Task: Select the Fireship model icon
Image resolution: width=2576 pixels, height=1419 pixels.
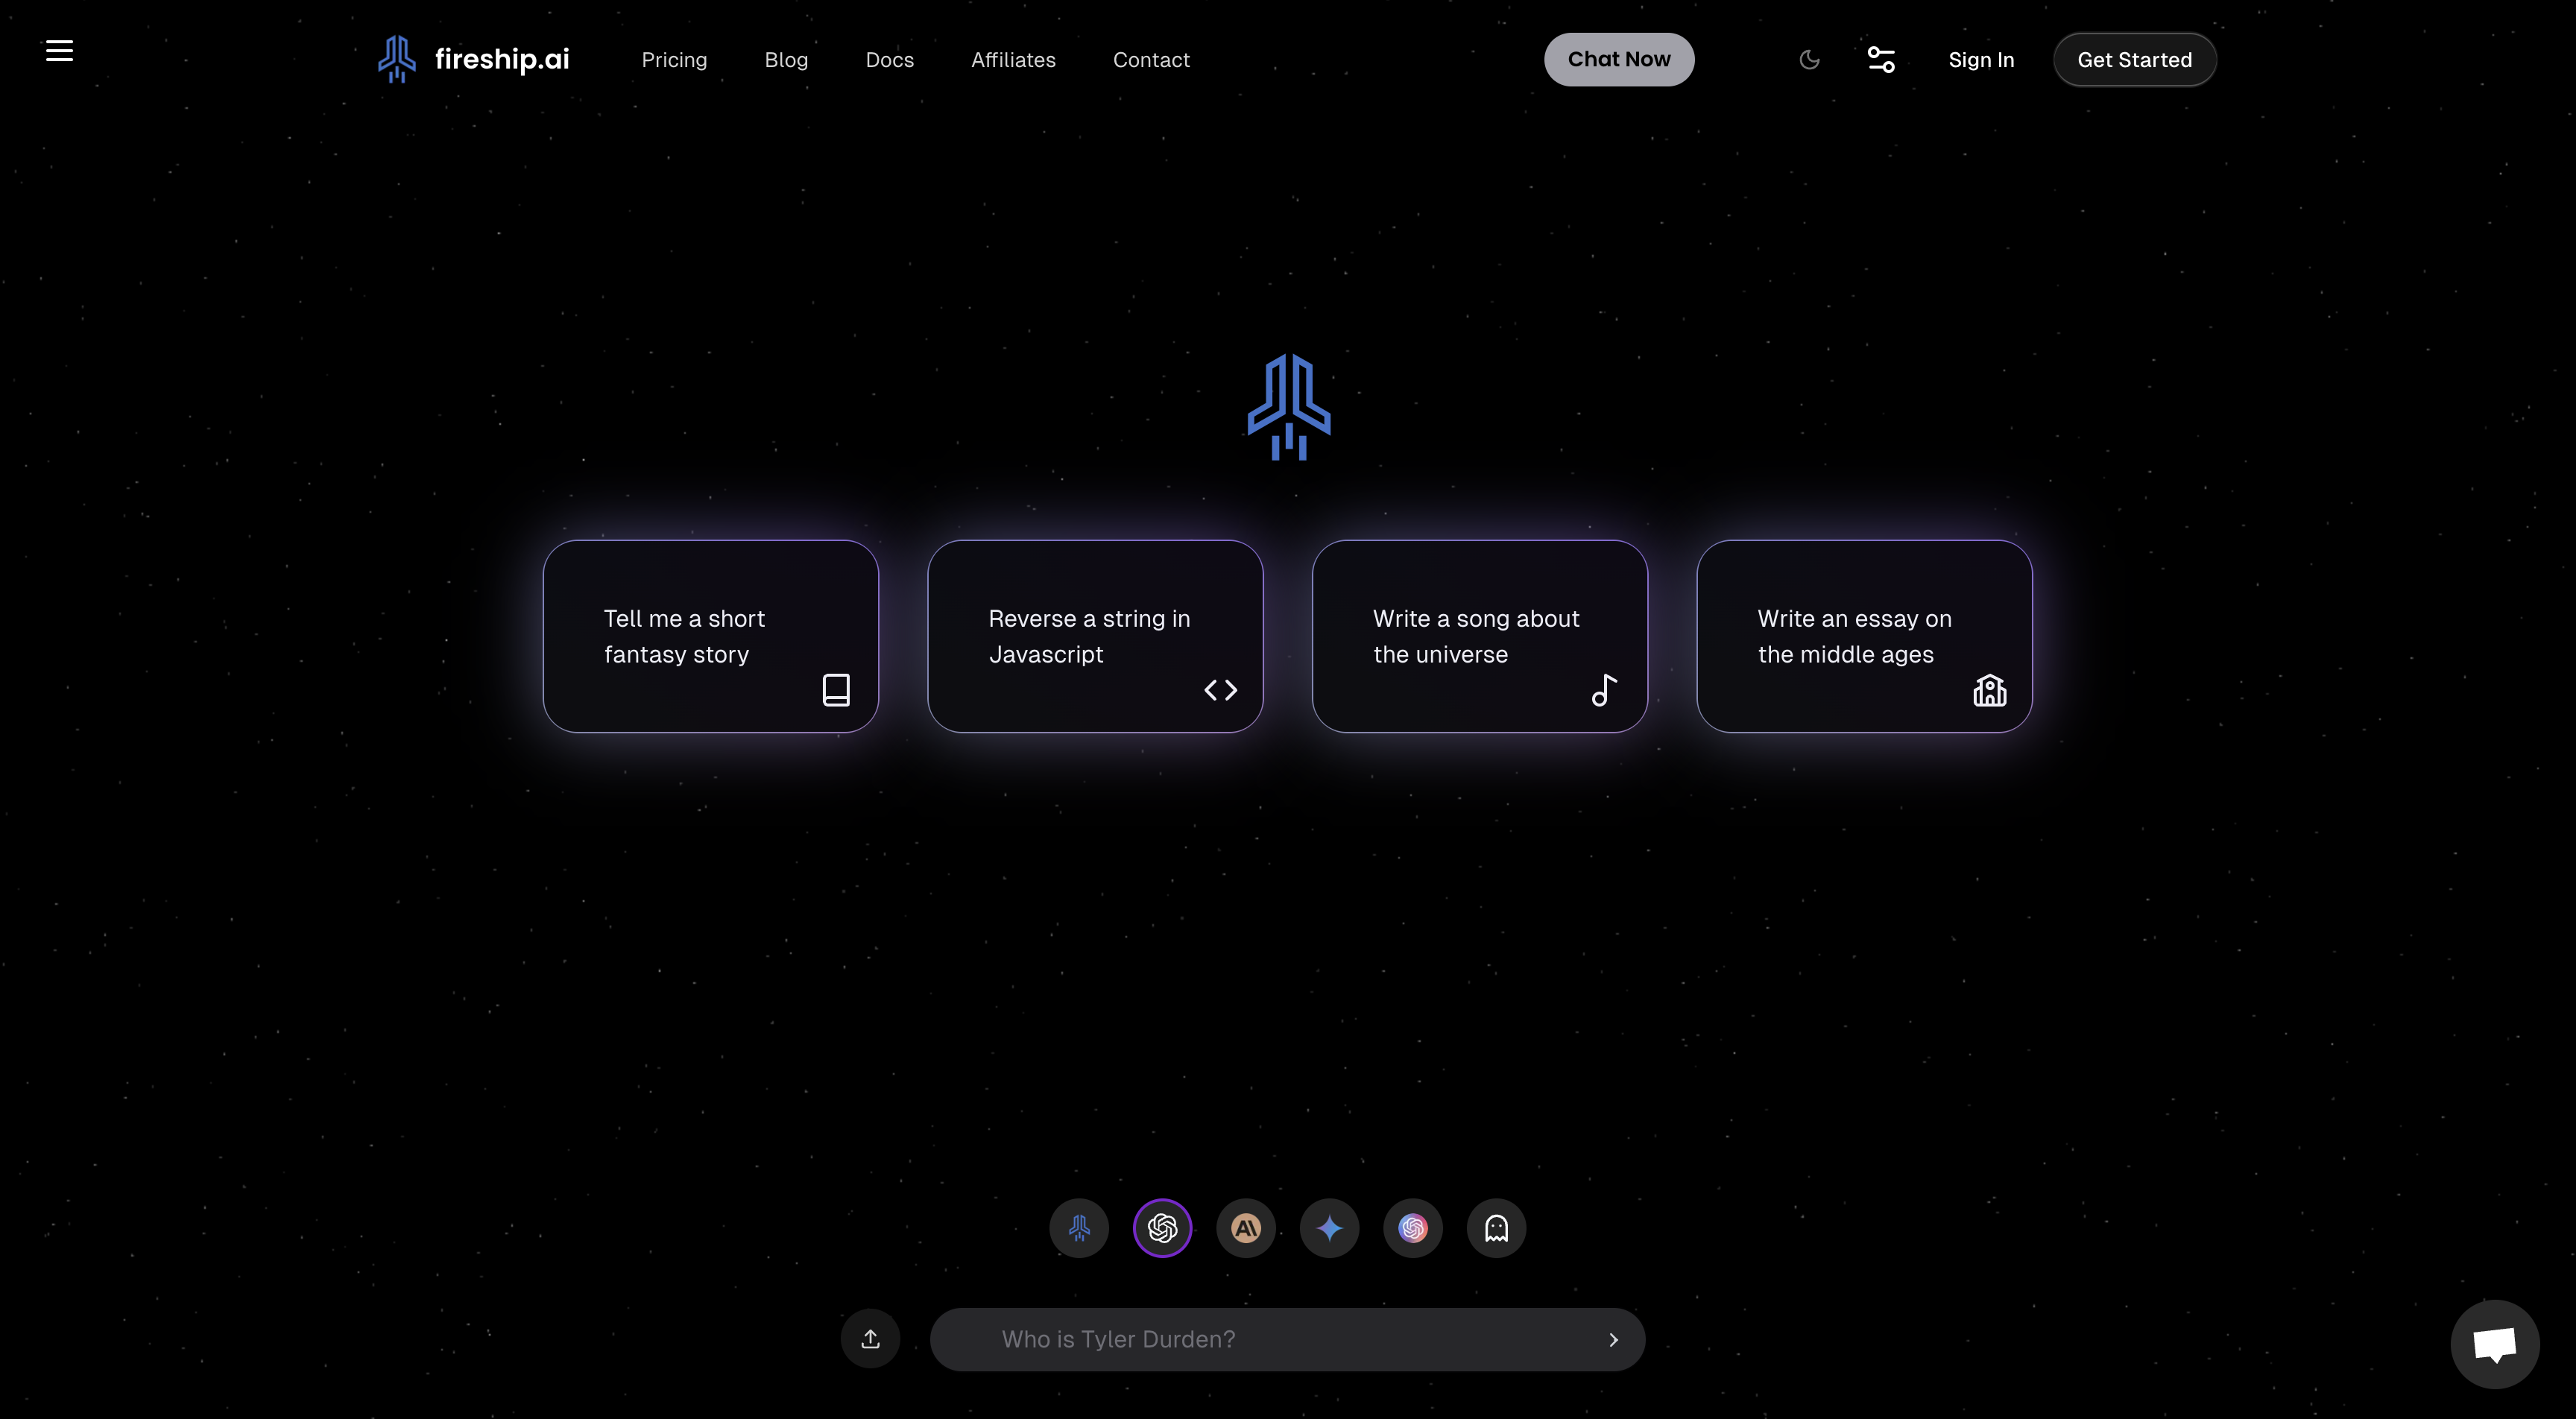Action: [1079, 1228]
